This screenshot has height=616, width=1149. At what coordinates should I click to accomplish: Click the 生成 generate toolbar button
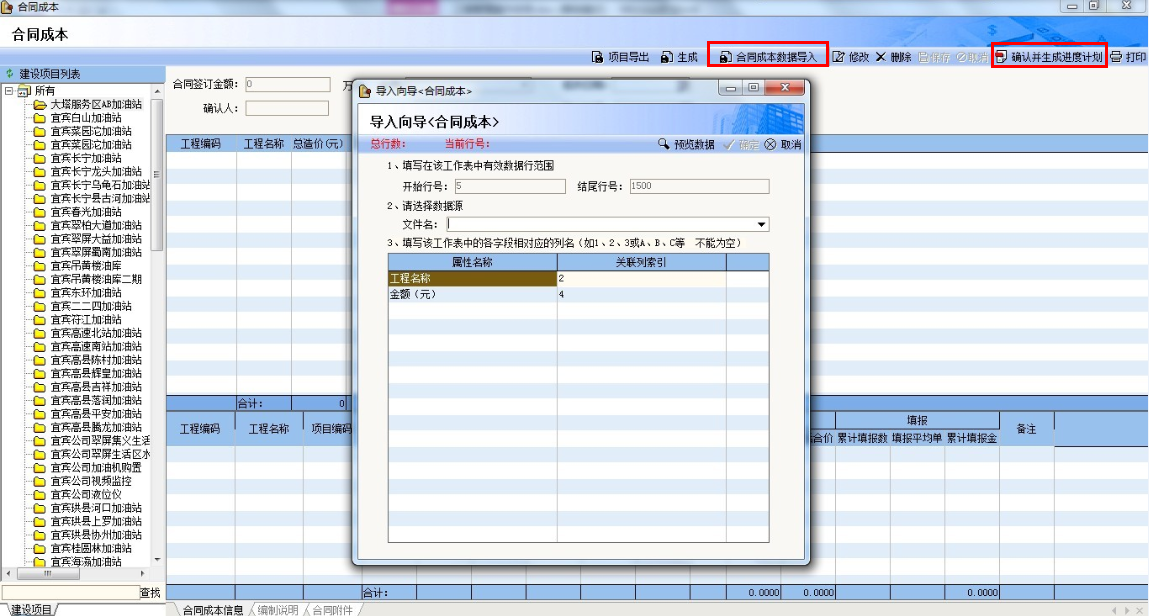coord(679,57)
